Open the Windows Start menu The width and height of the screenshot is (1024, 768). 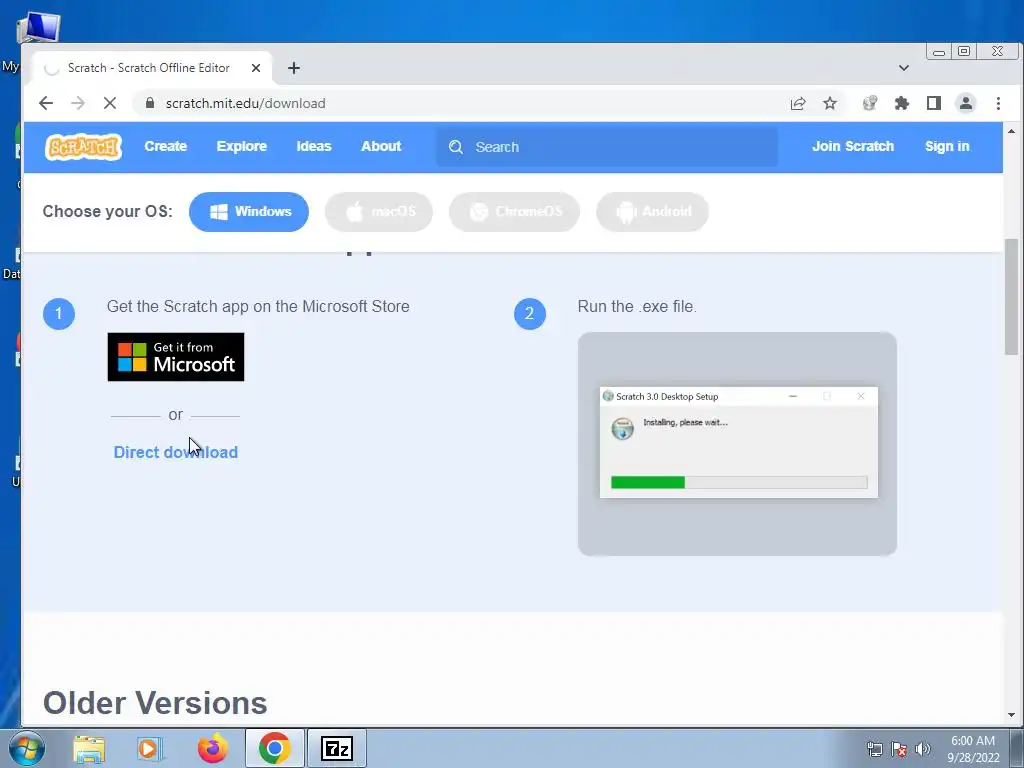[x=27, y=748]
